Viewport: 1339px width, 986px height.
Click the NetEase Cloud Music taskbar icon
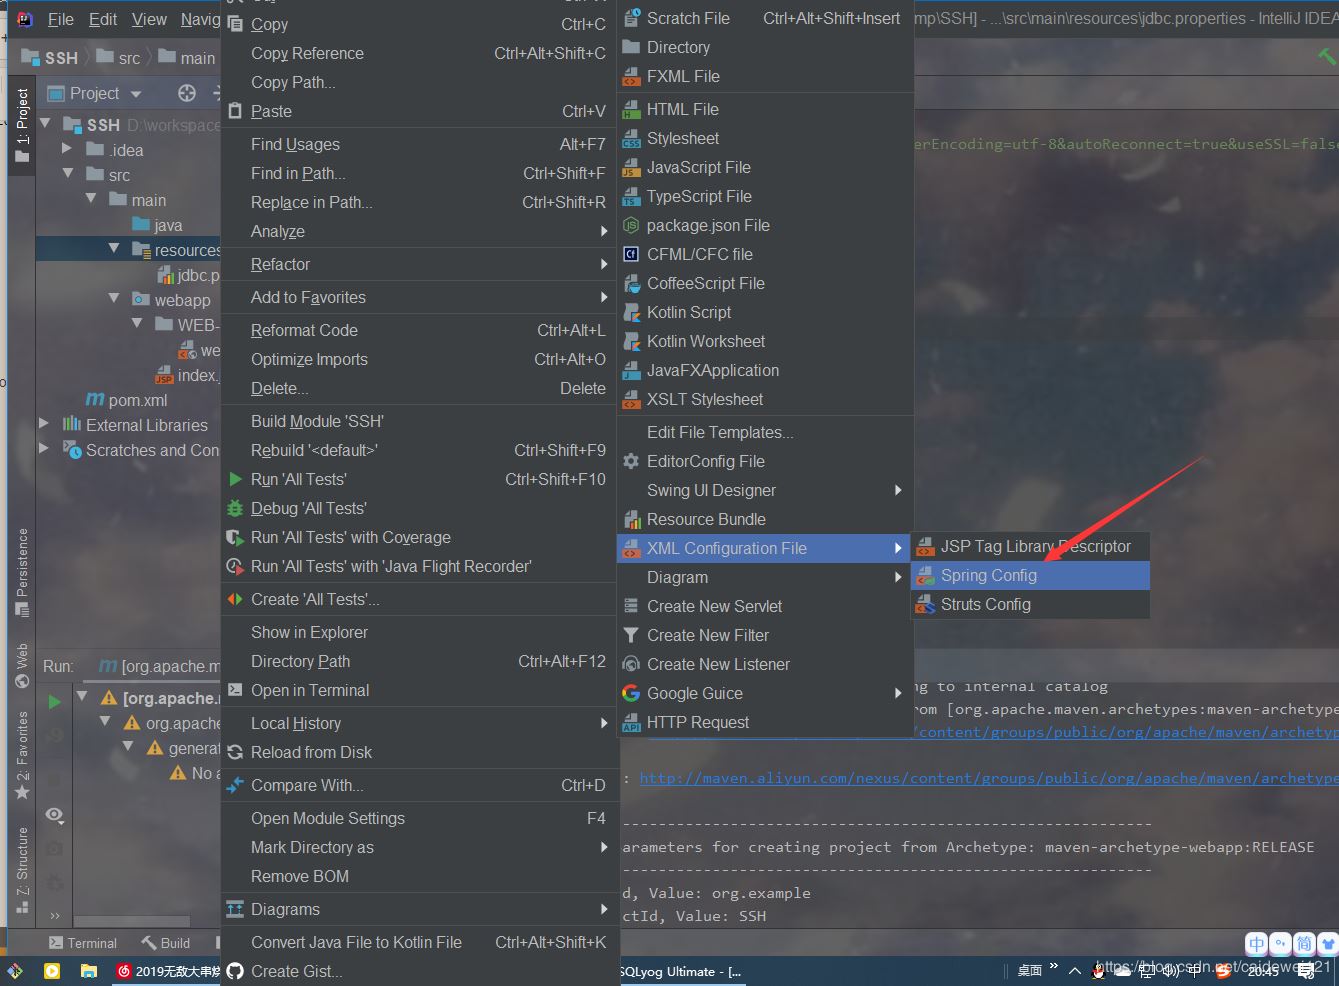[x=123, y=970]
